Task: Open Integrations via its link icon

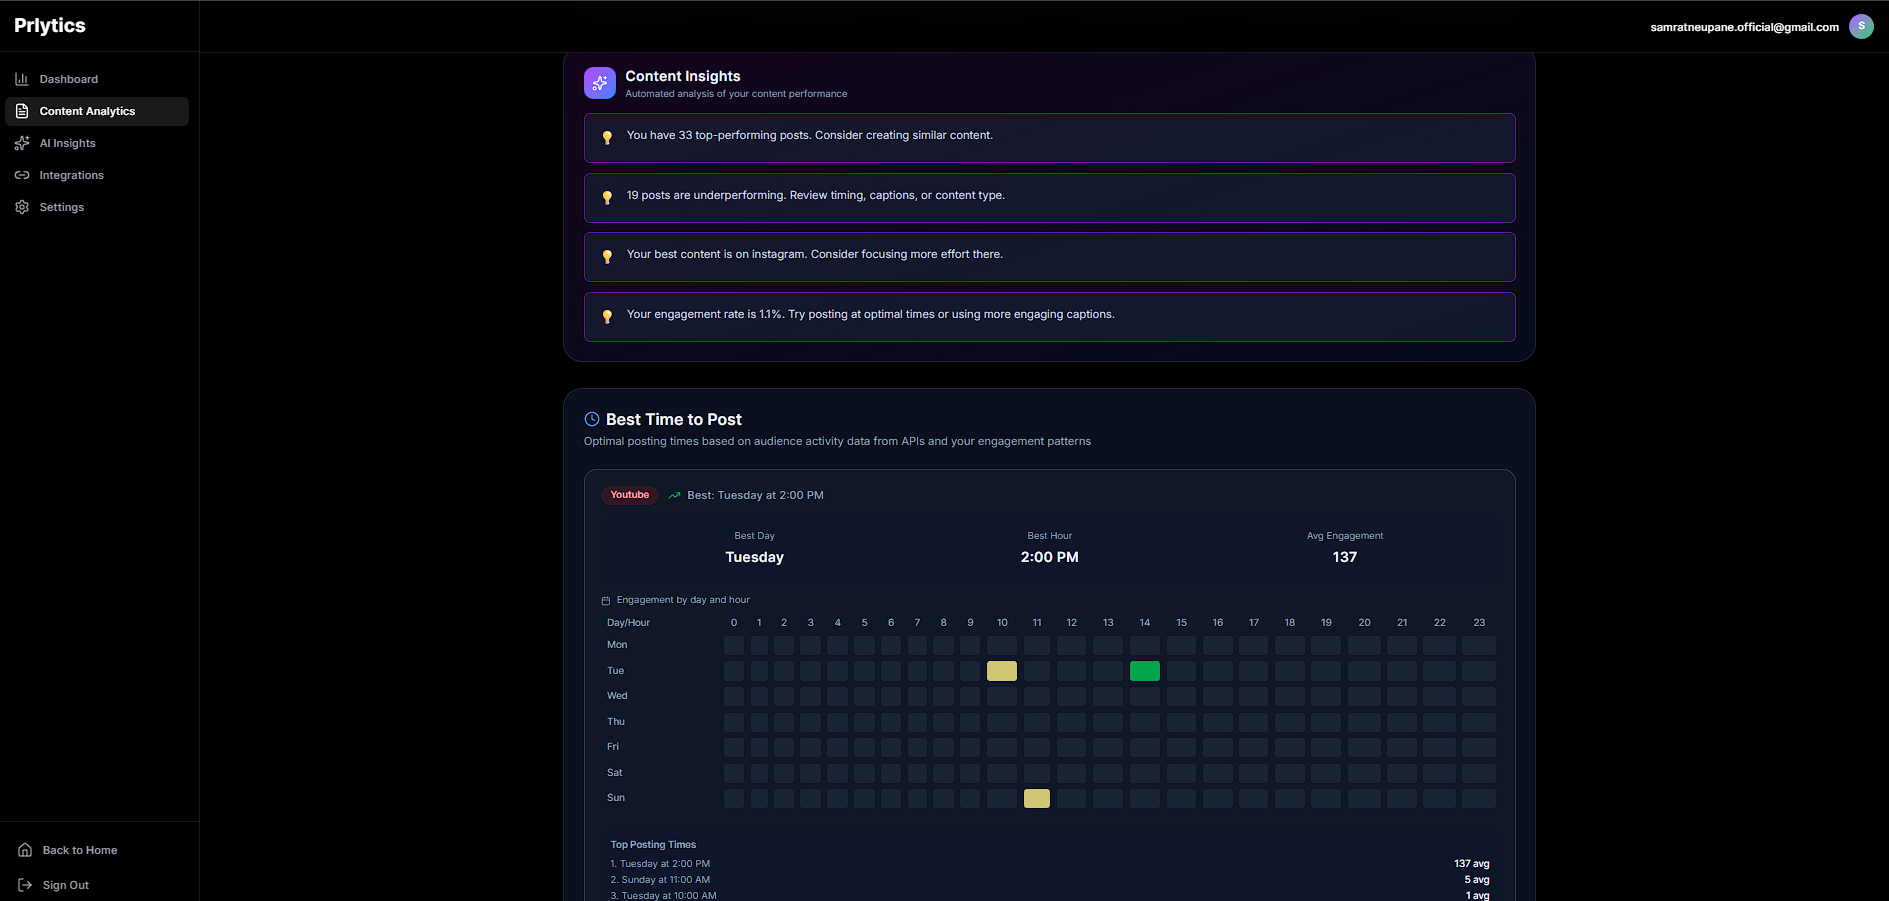Action: point(22,175)
